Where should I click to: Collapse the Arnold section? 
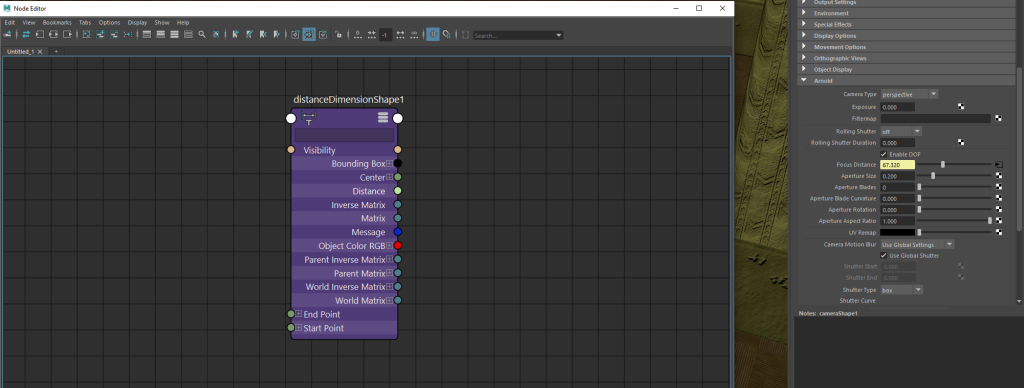pyautogui.click(x=804, y=80)
